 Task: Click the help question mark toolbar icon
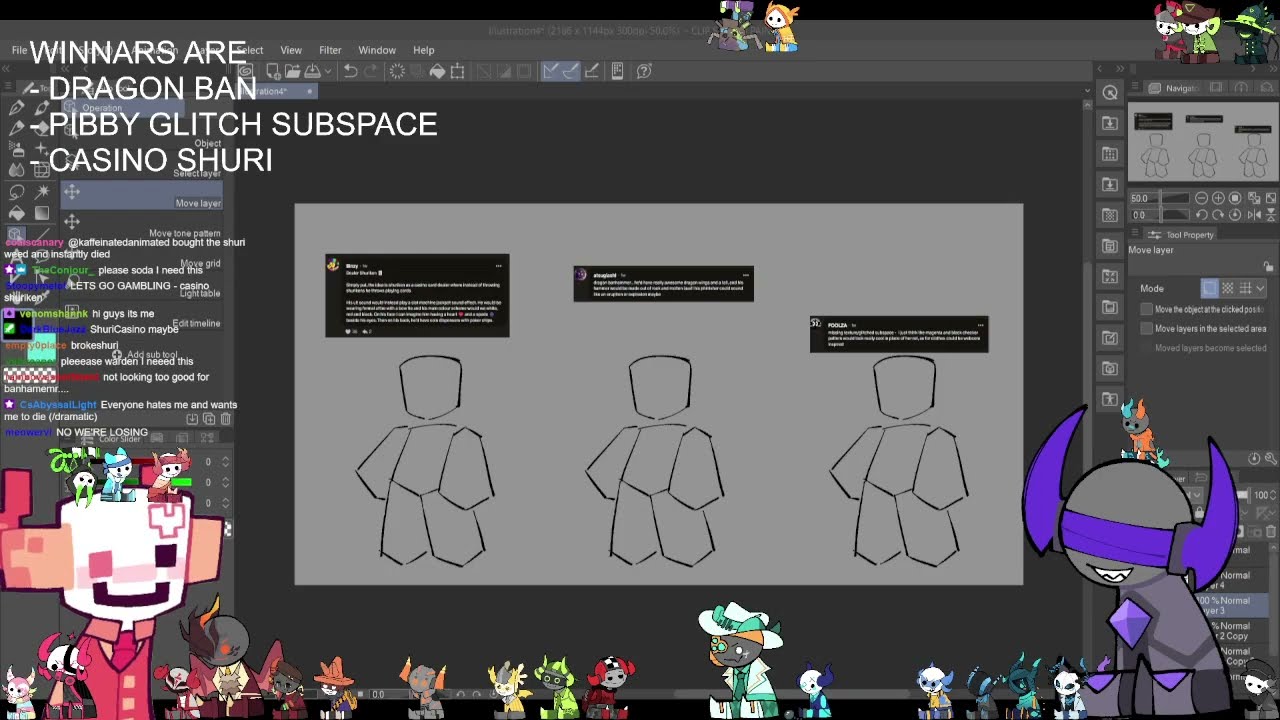644,71
